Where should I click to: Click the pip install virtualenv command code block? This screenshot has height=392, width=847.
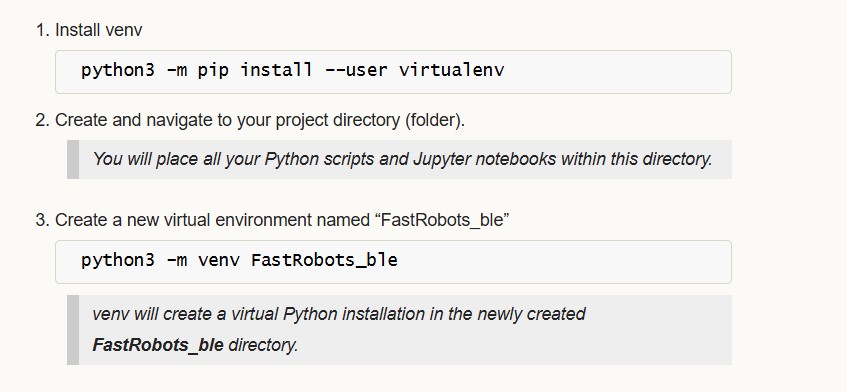pos(393,72)
